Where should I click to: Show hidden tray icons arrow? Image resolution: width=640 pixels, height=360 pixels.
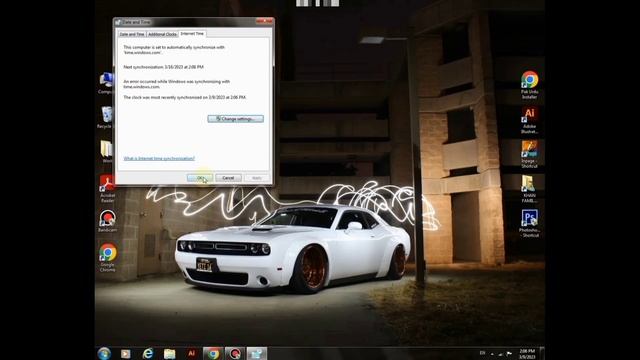tap(492, 354)
